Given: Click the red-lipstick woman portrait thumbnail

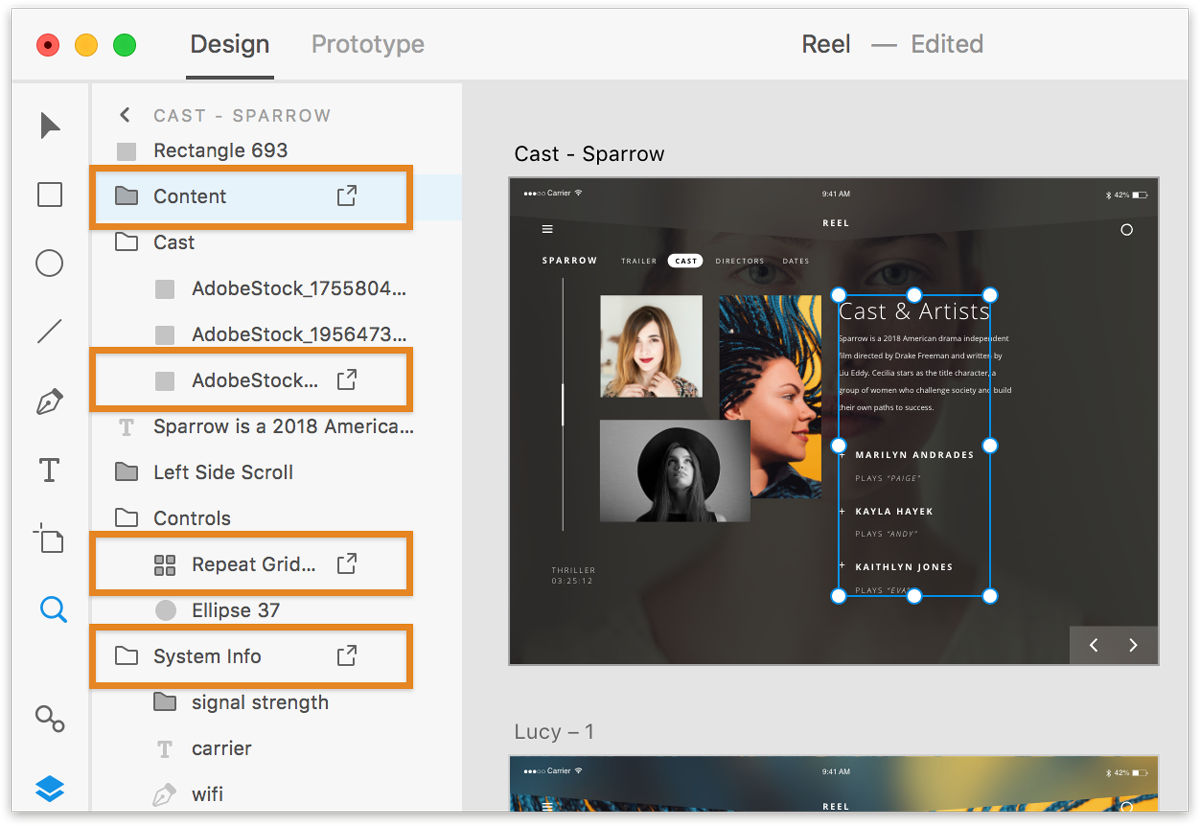Looking at the screenshot, I should point(651,346).
